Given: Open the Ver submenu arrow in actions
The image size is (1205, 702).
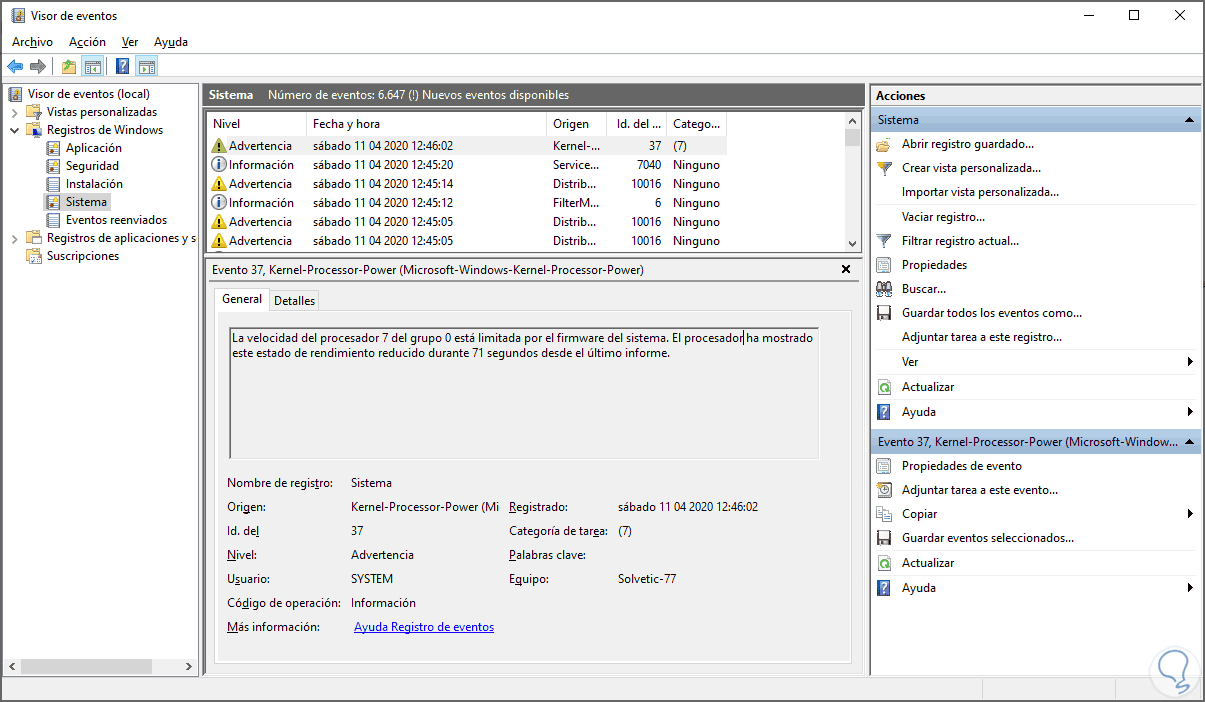Looking at the screenshot, I should 1189,362.
